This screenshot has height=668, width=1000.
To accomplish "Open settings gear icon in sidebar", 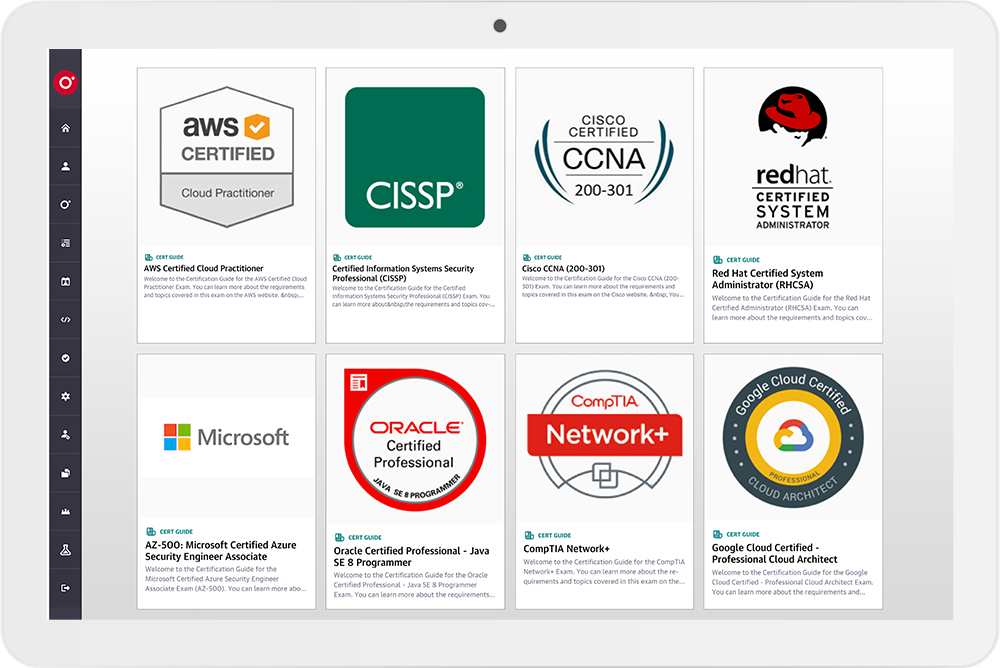I will click(x=66, y=396).
